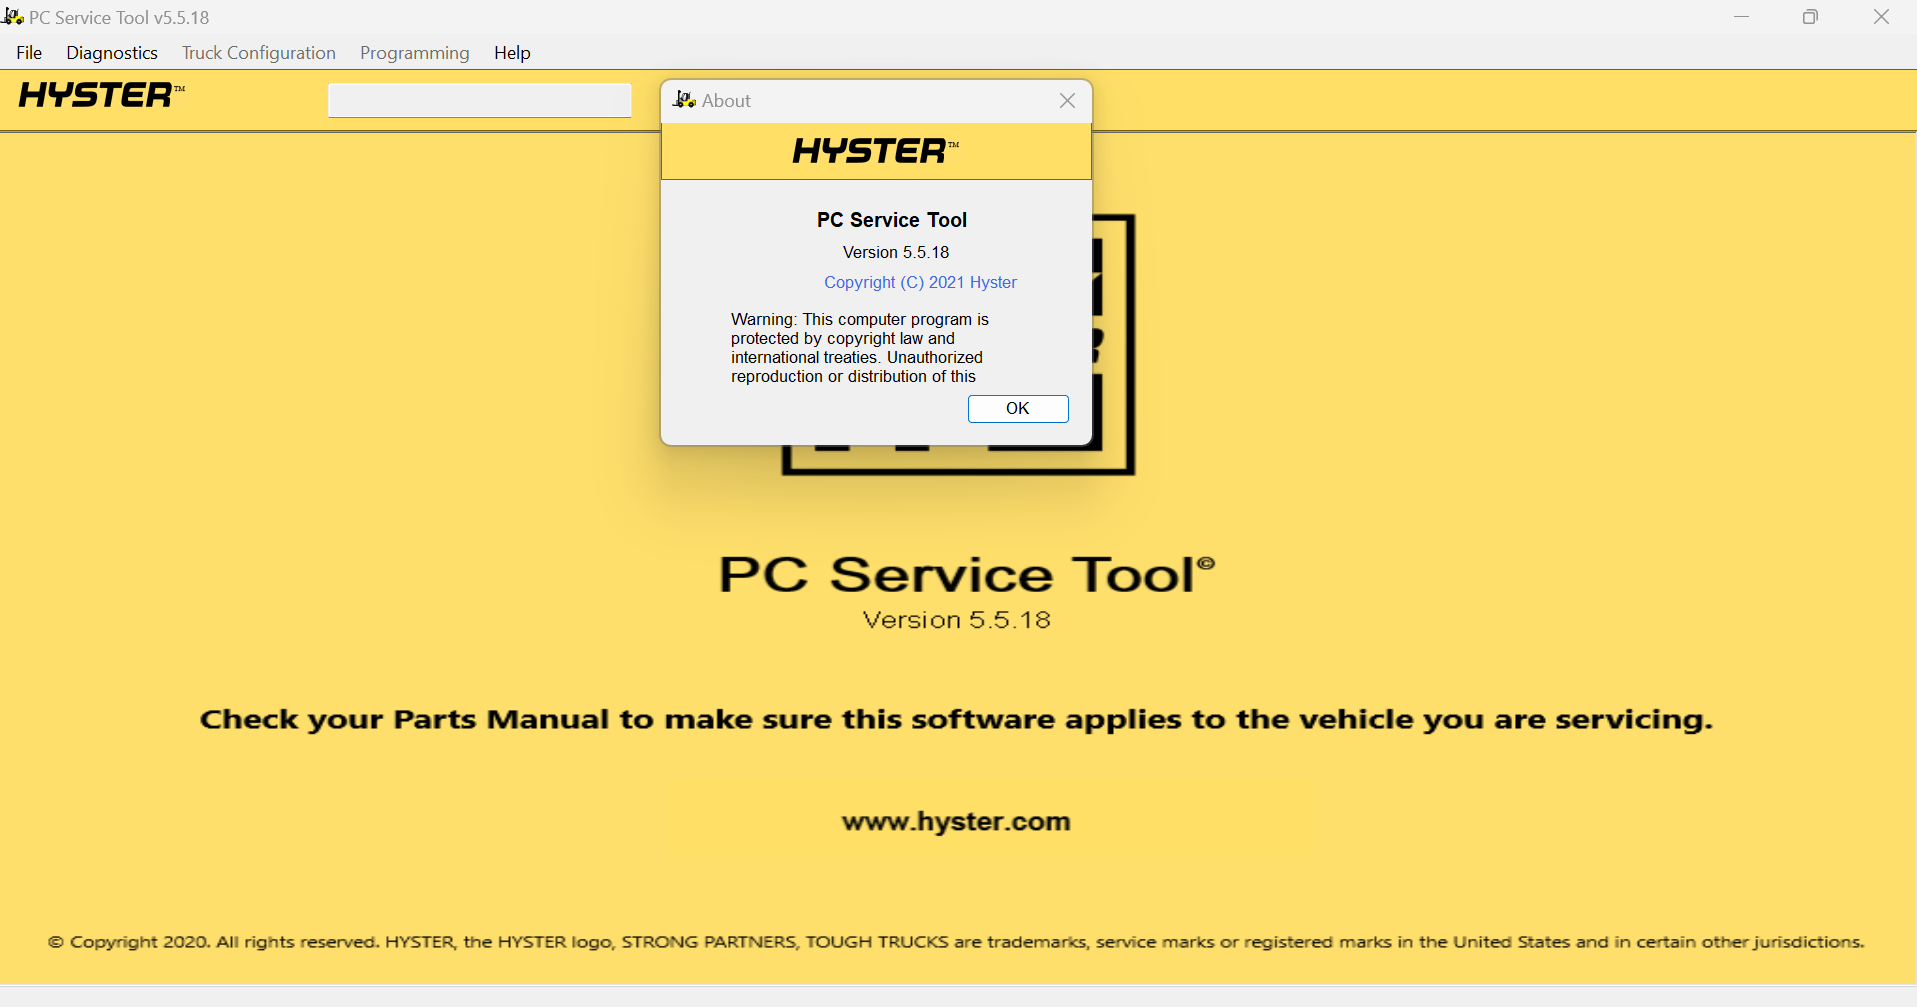Click the warning text in the About dialog
The width and height of the screenshot is (1917, 1007).
click(859, 348)
